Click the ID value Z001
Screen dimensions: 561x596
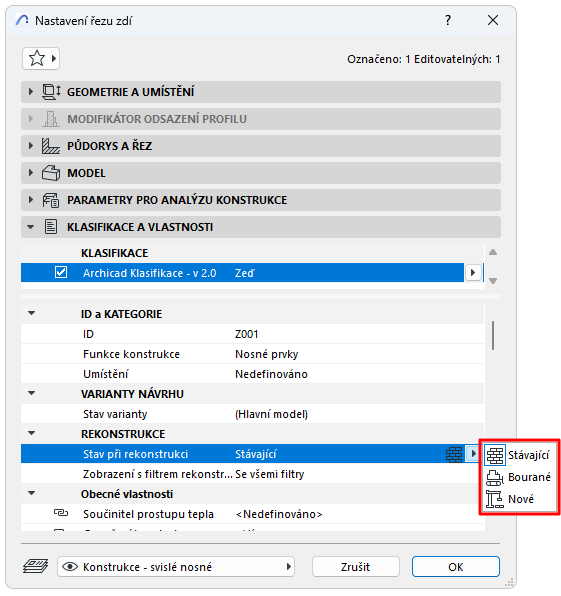(x=247, y=334)
